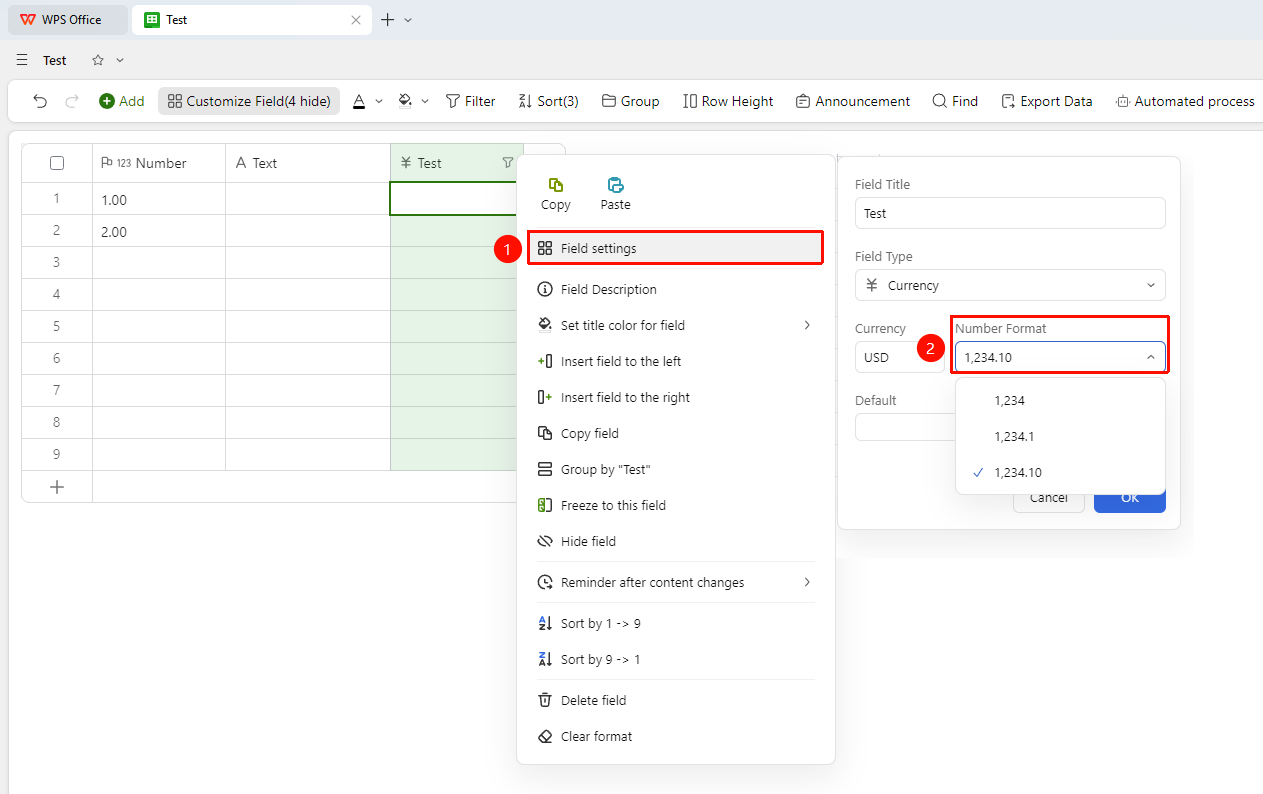The image size is (1263, 794).
Task: Collapse the Number Format dropdown
Action: pyautogui.click(x=1060, y=357)
